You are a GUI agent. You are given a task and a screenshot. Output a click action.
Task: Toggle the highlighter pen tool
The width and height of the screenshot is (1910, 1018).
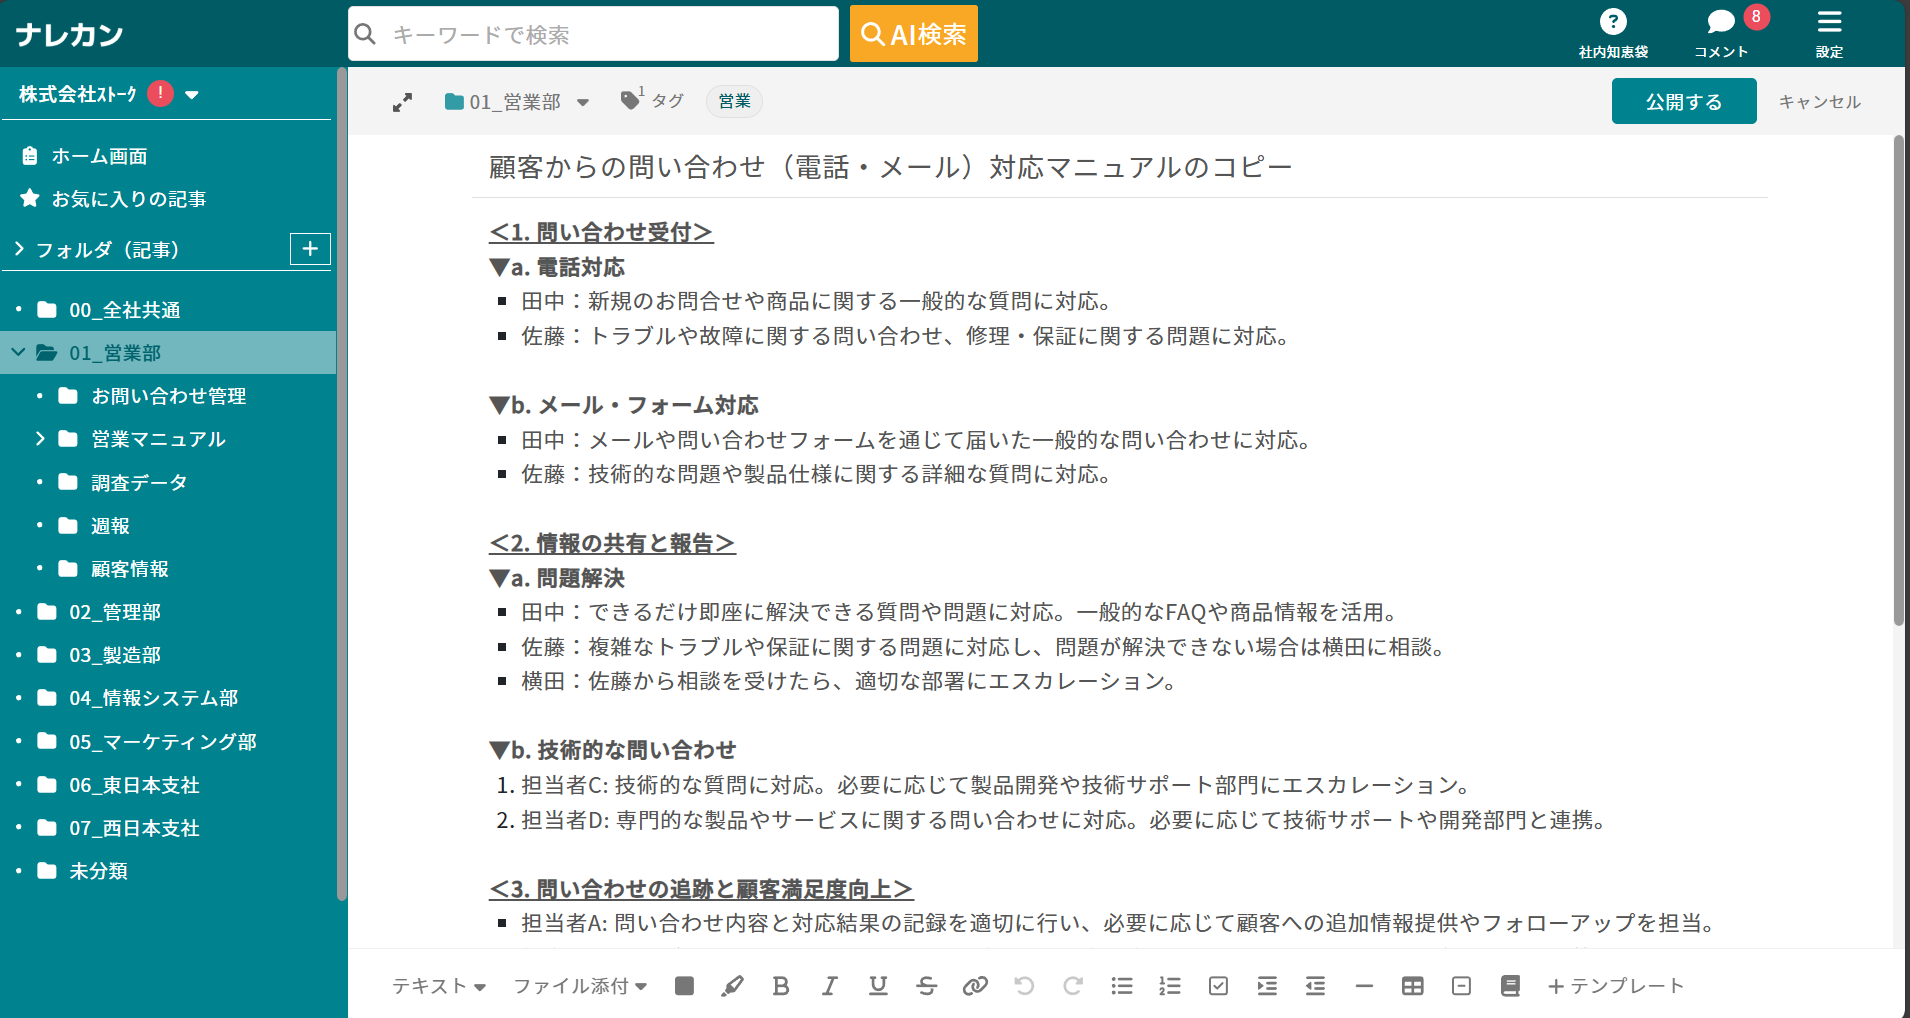tap(733, 986)
